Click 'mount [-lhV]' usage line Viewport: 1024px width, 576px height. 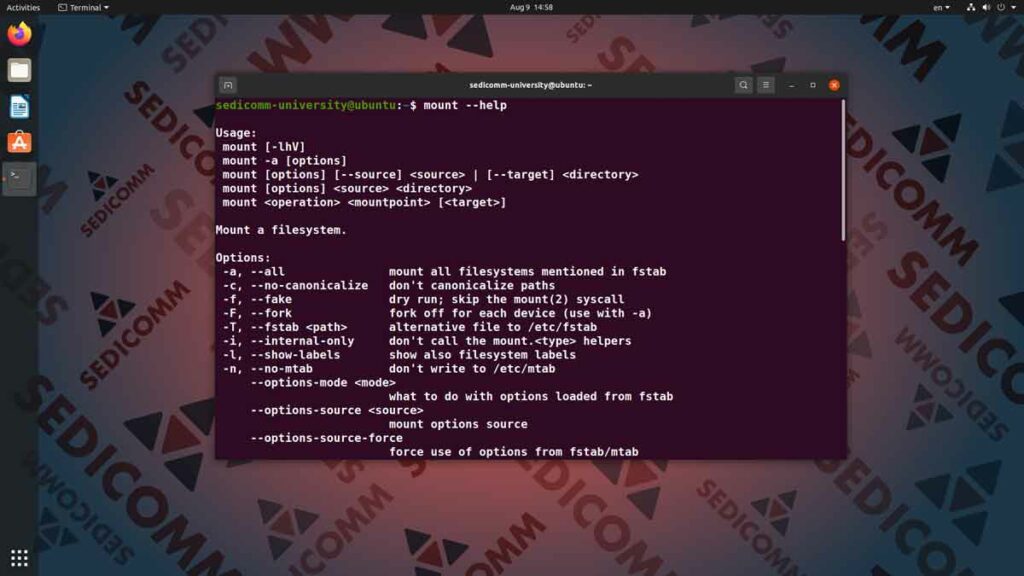264,147
